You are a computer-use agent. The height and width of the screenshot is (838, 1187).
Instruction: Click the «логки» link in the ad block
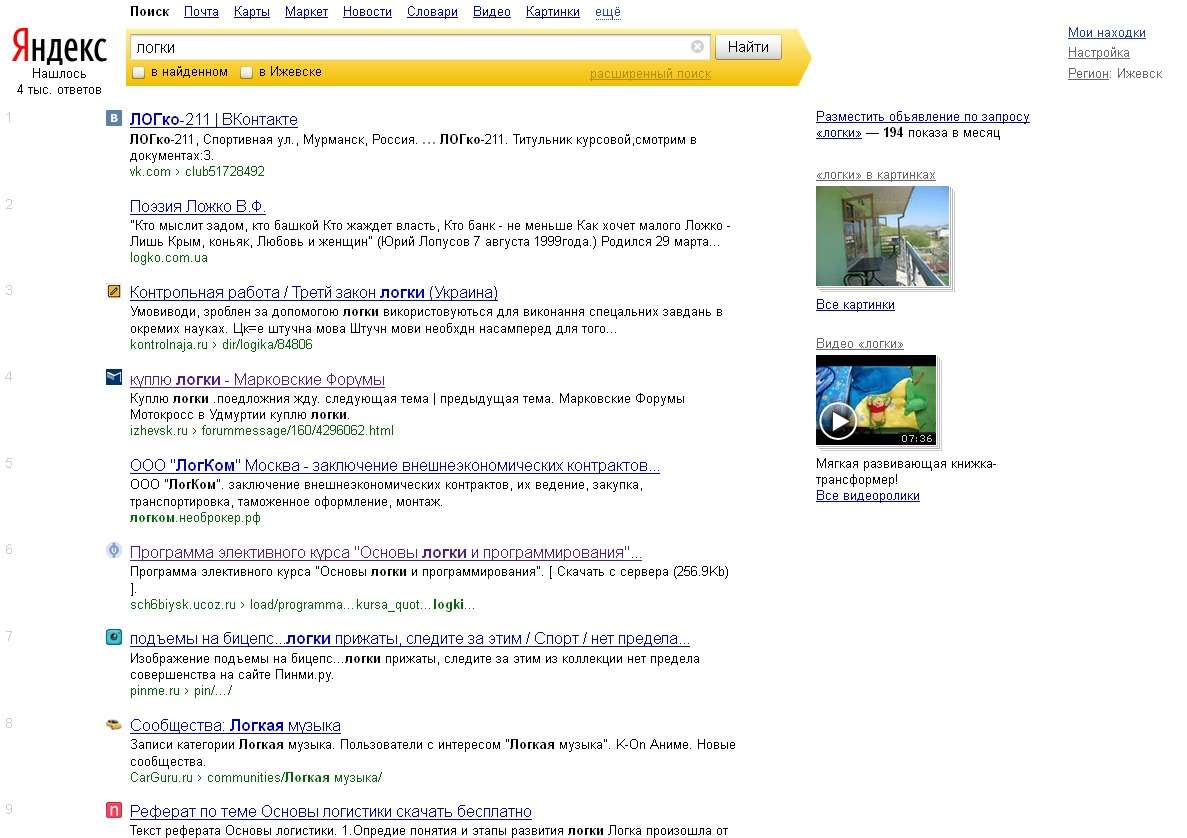839,133
